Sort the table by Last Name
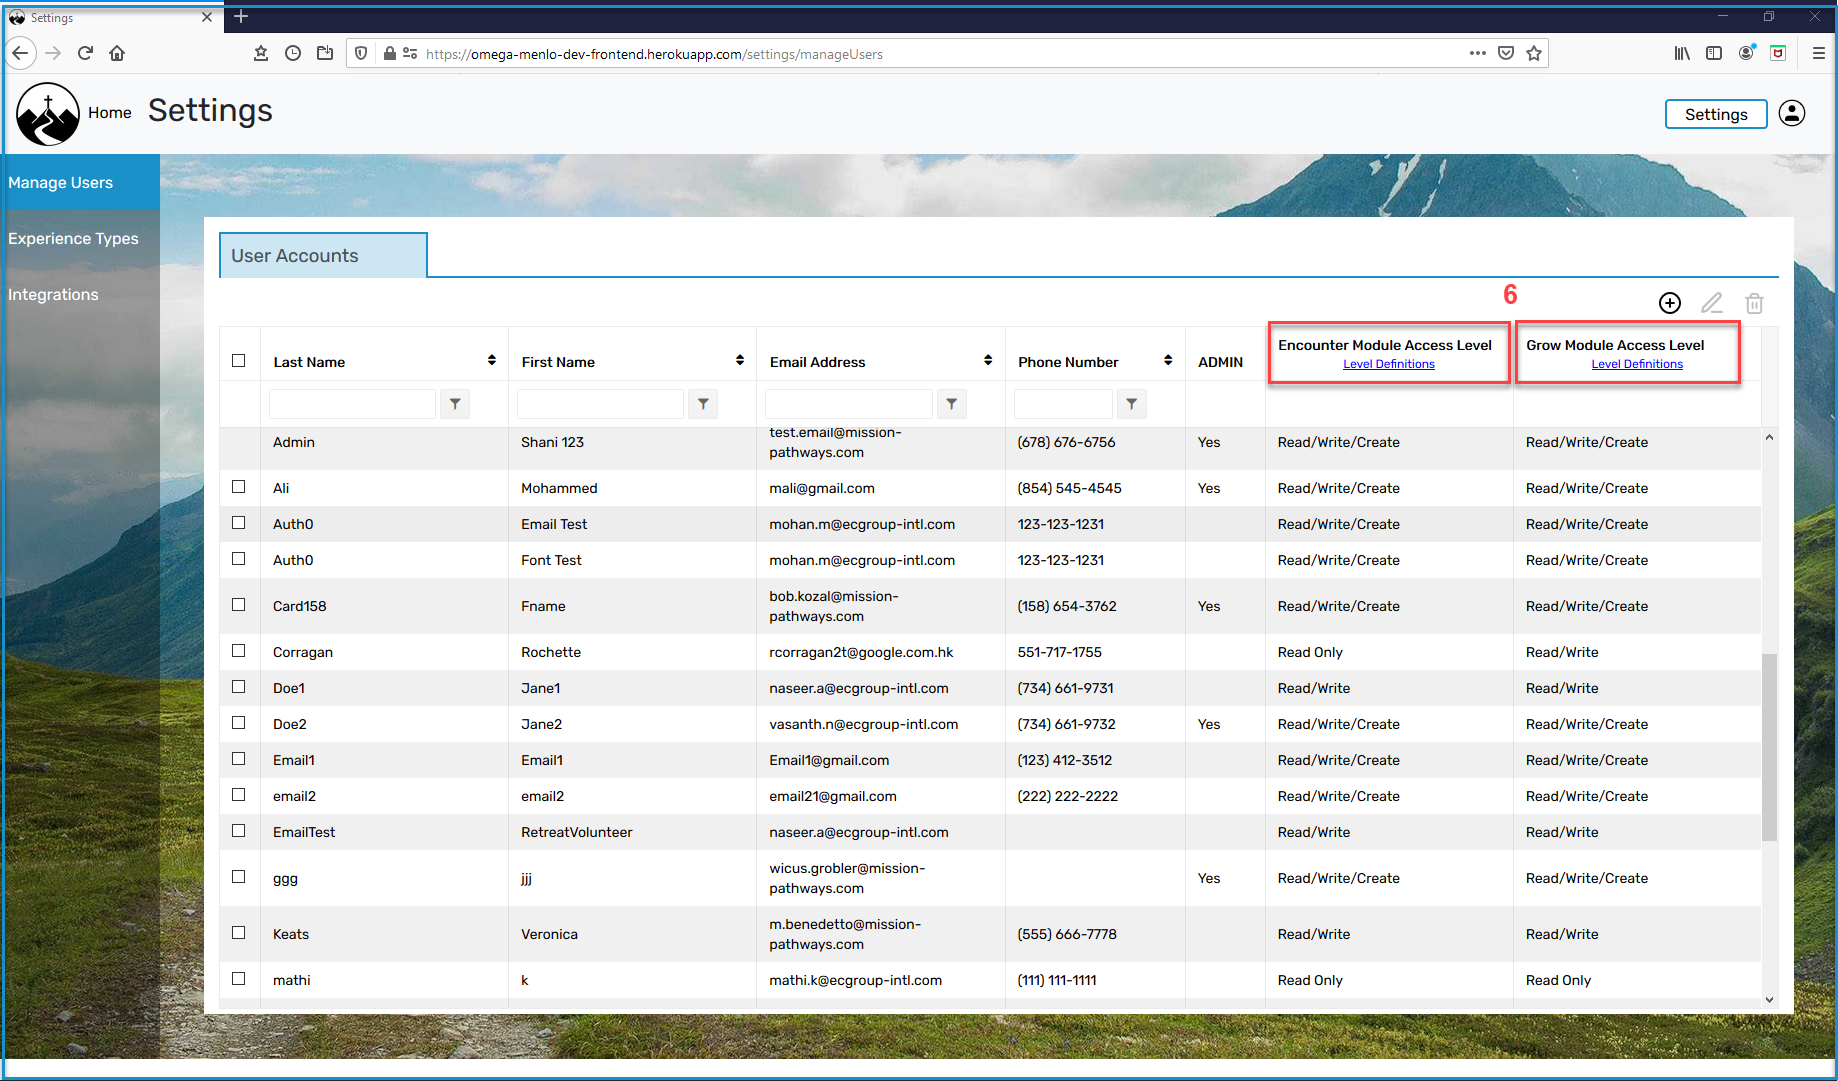Viewport: 1838px width, 1081px height. point(491,360)
